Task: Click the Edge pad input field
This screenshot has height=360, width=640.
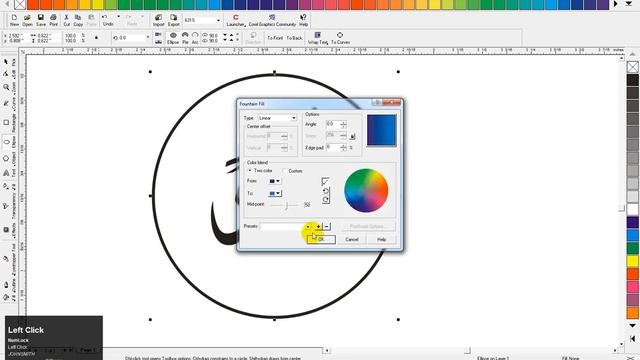Action: pos(333,147)
